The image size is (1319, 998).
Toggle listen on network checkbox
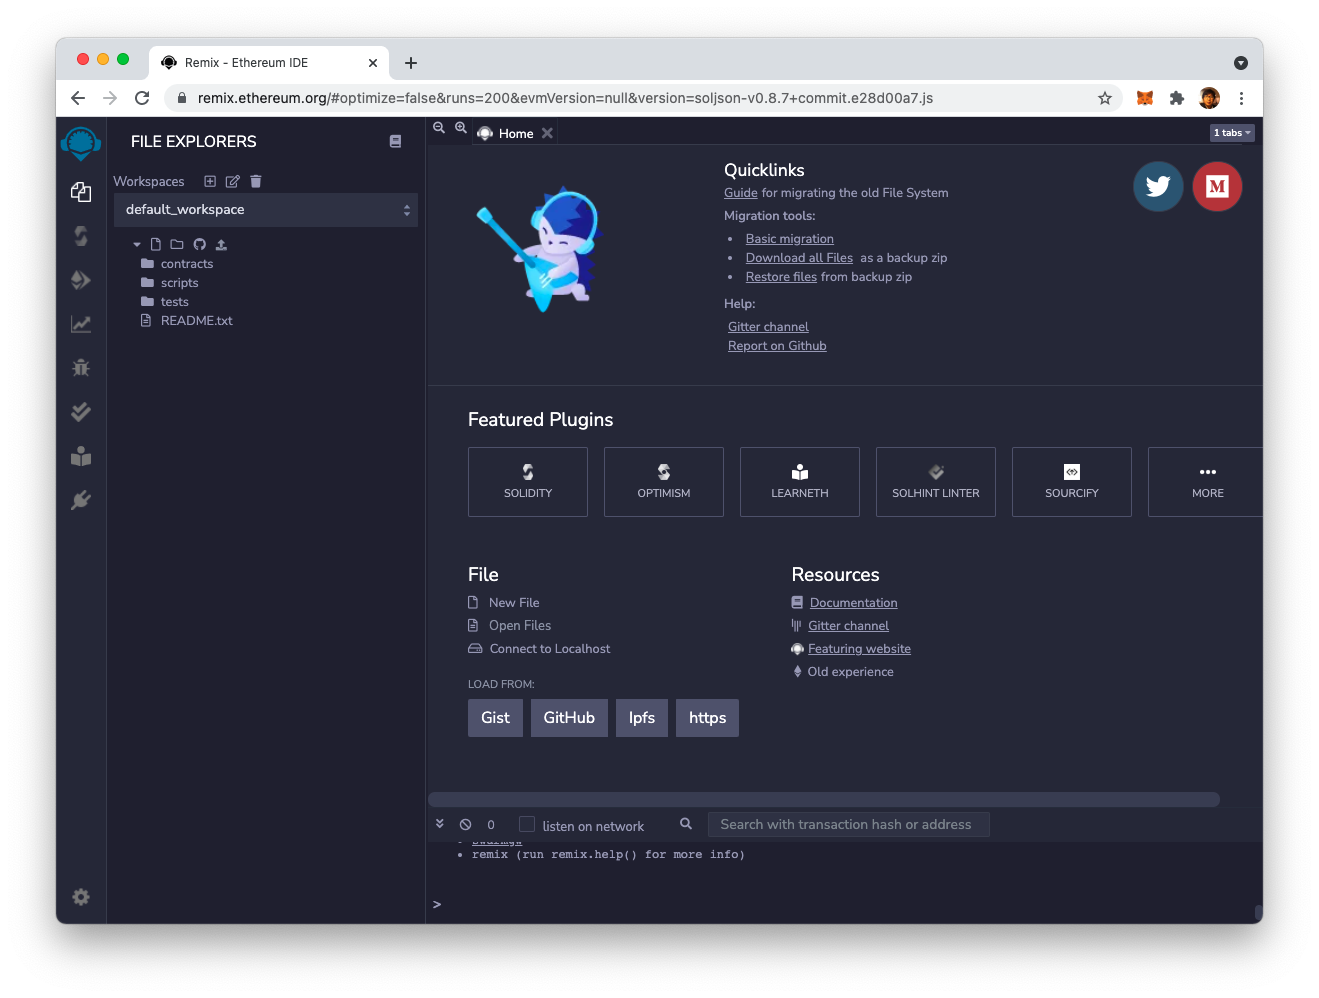point(527,824)
